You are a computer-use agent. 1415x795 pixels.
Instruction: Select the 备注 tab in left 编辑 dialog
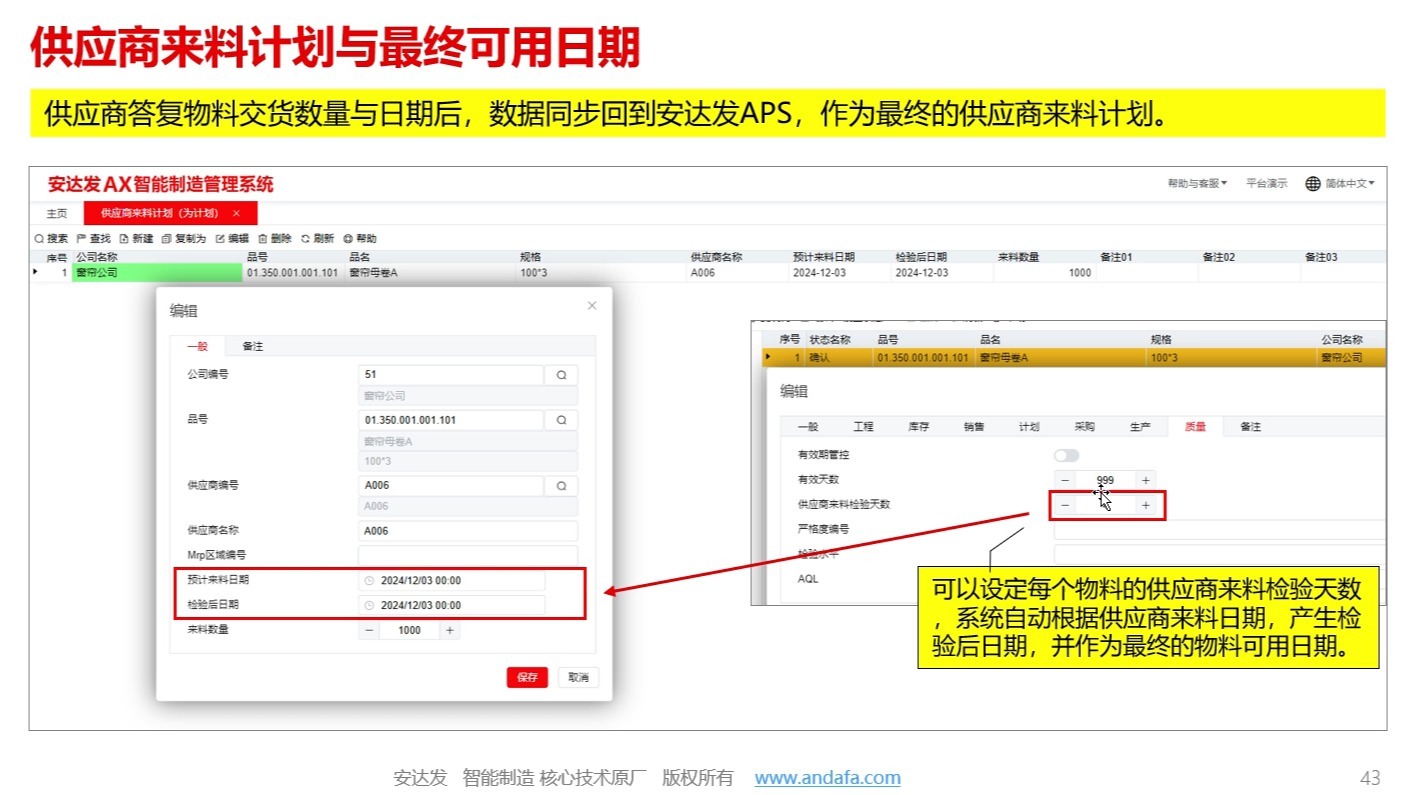[x=252, y=346]
